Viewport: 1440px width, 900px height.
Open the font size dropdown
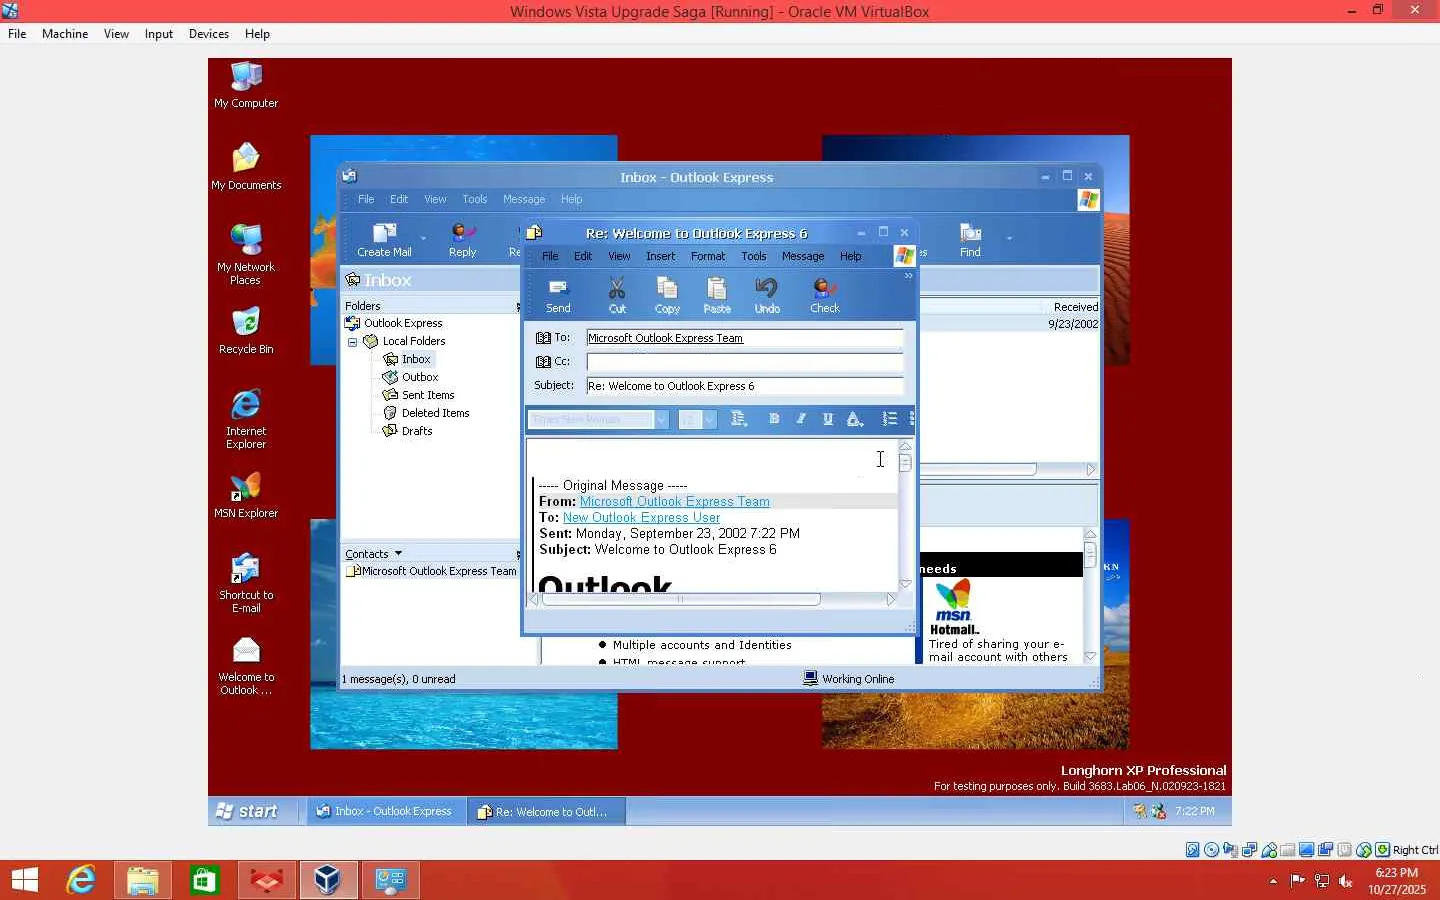tap(709, 420)
